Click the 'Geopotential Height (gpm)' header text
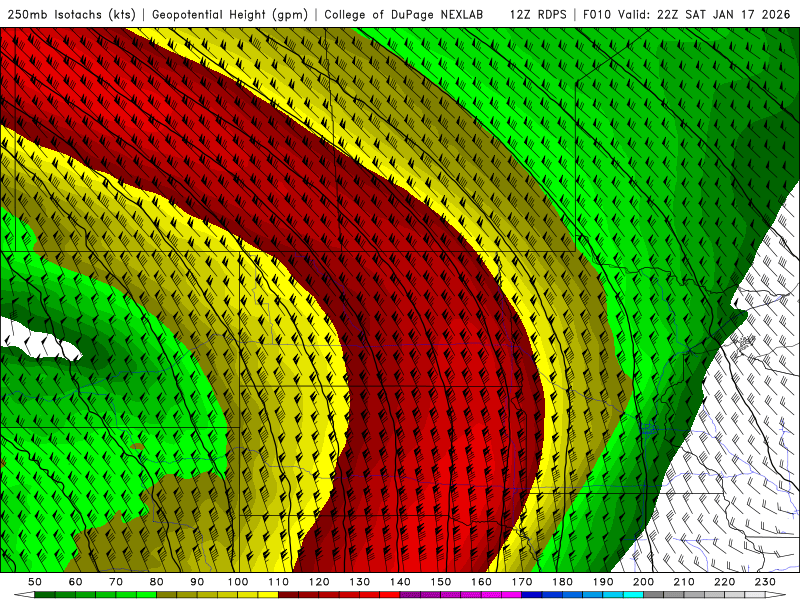 tap(230, 14)
